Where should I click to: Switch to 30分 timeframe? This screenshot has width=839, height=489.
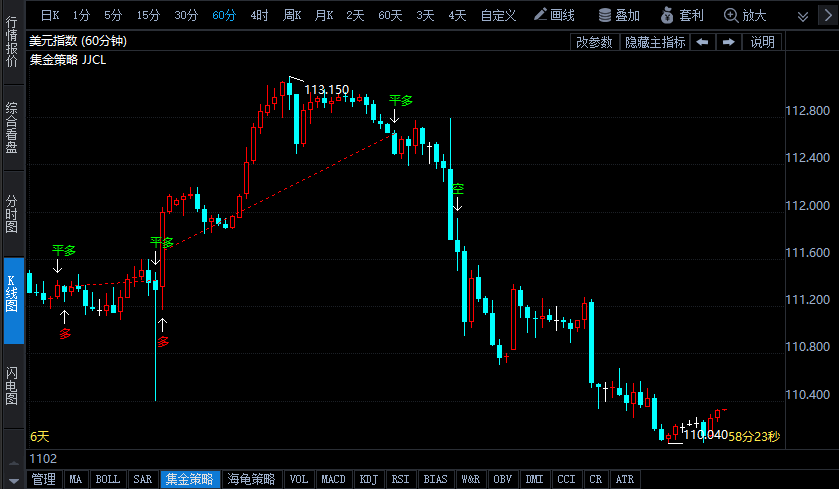click(x=186, y=16)
